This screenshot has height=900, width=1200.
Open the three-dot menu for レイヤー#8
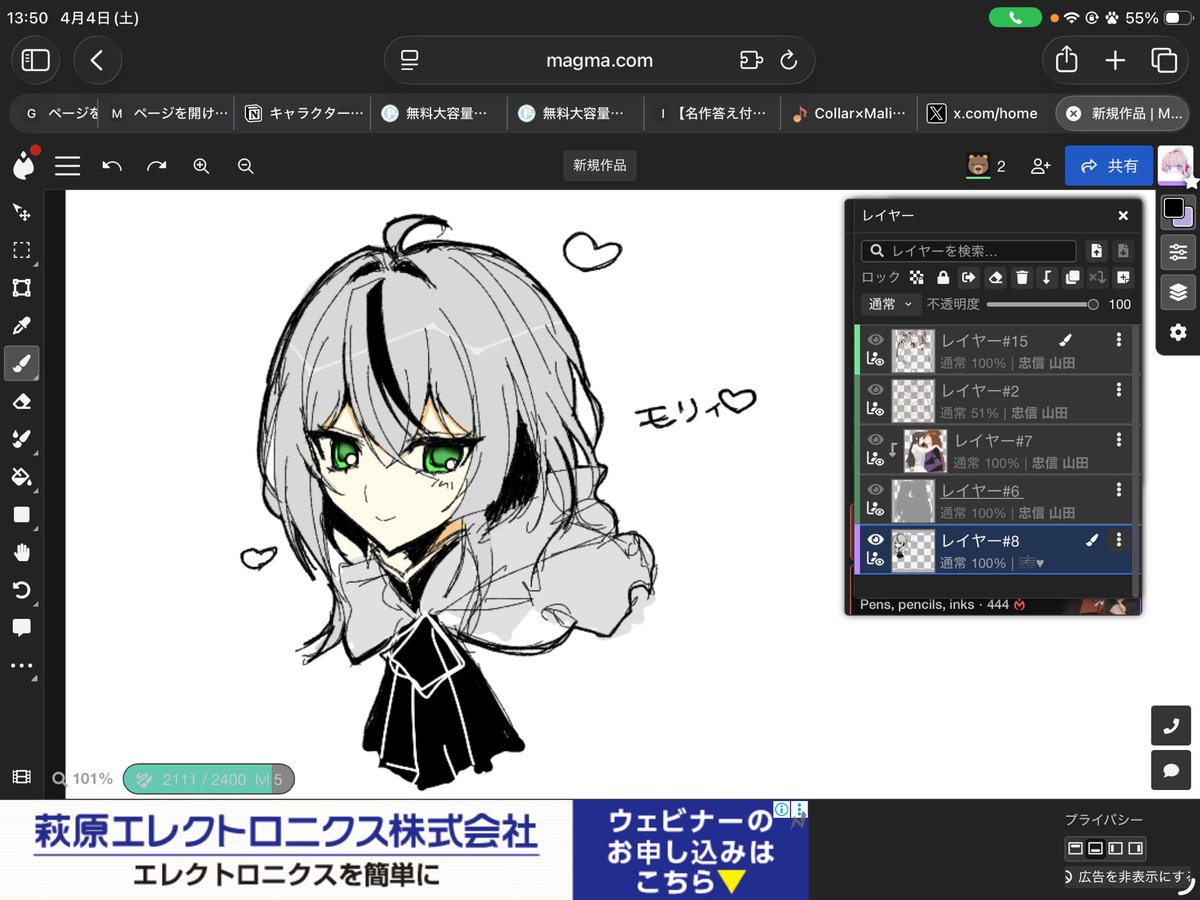point(1119,540)
